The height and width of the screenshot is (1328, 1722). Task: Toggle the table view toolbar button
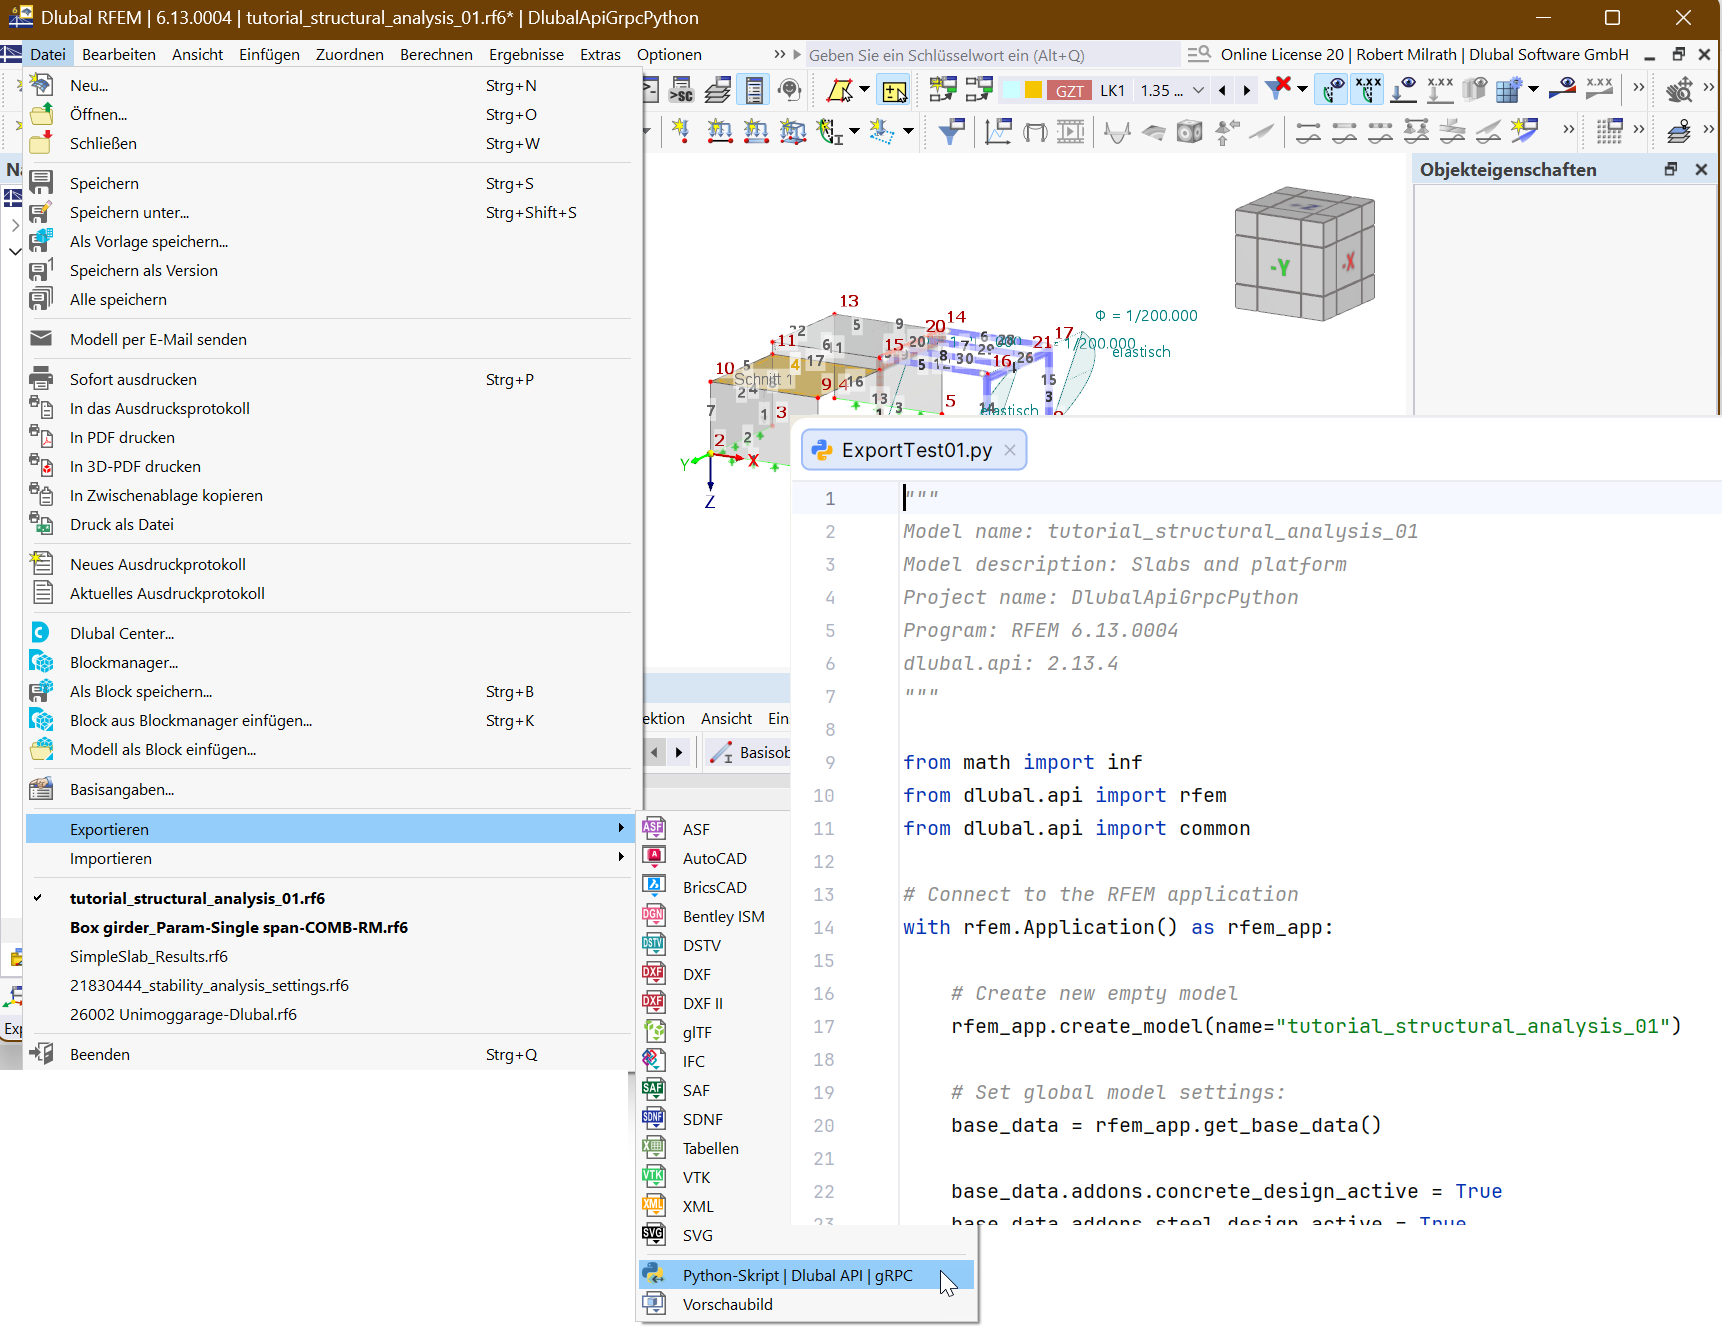pos(754,91)
